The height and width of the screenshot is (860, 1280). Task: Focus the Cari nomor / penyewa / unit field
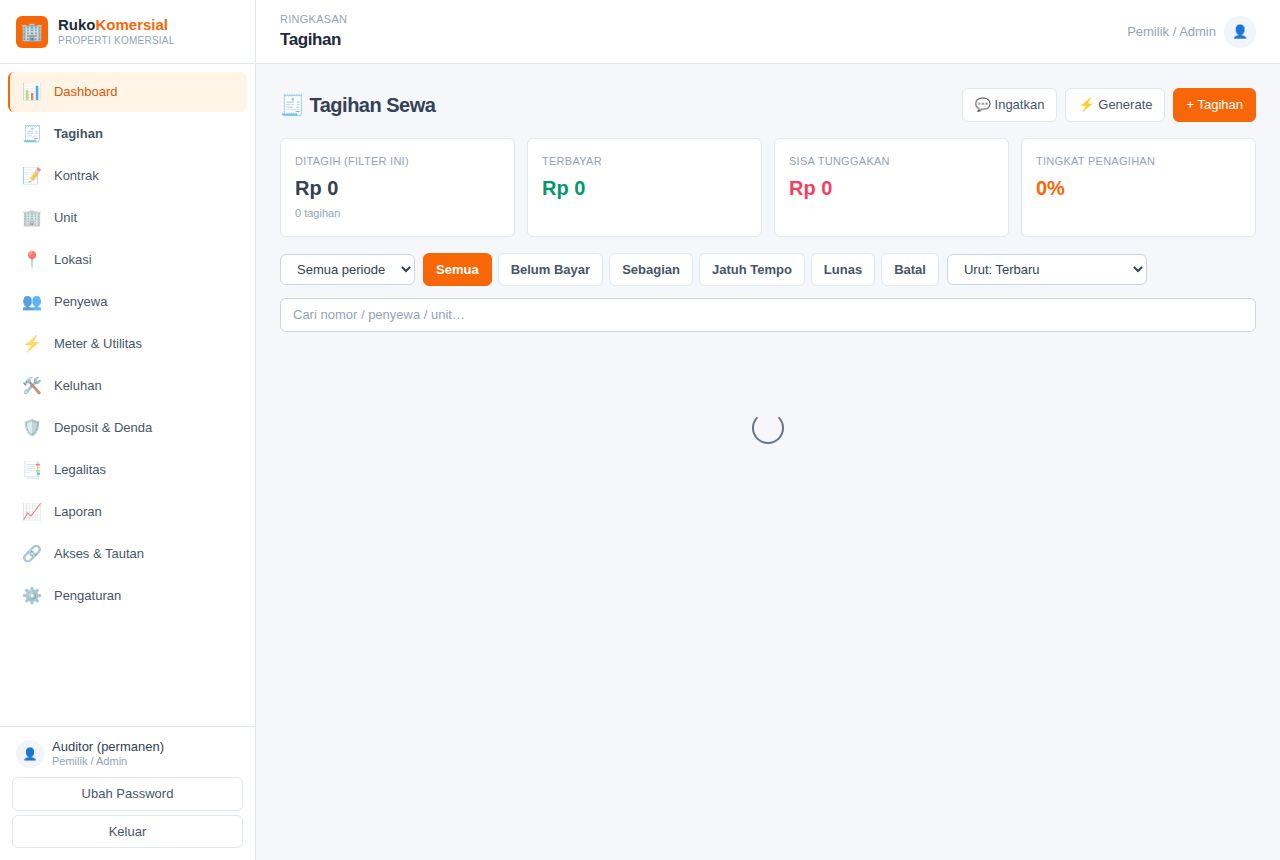[768, 315]
